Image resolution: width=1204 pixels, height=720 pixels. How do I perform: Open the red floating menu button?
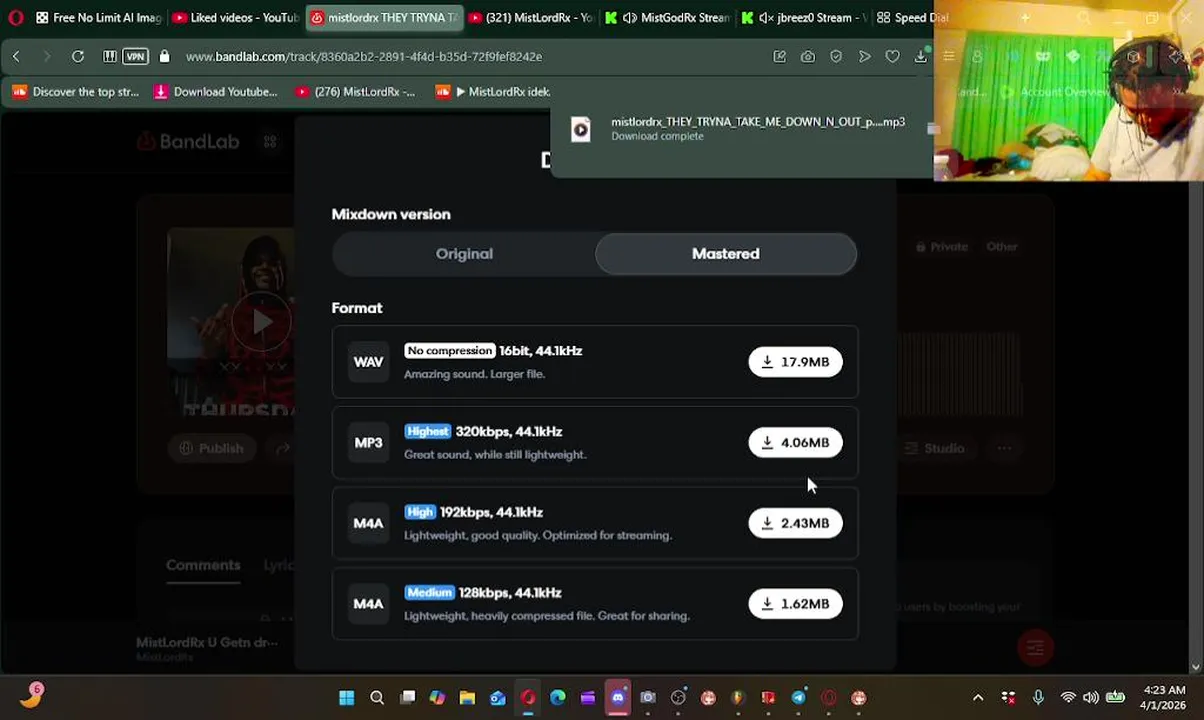1035,648
